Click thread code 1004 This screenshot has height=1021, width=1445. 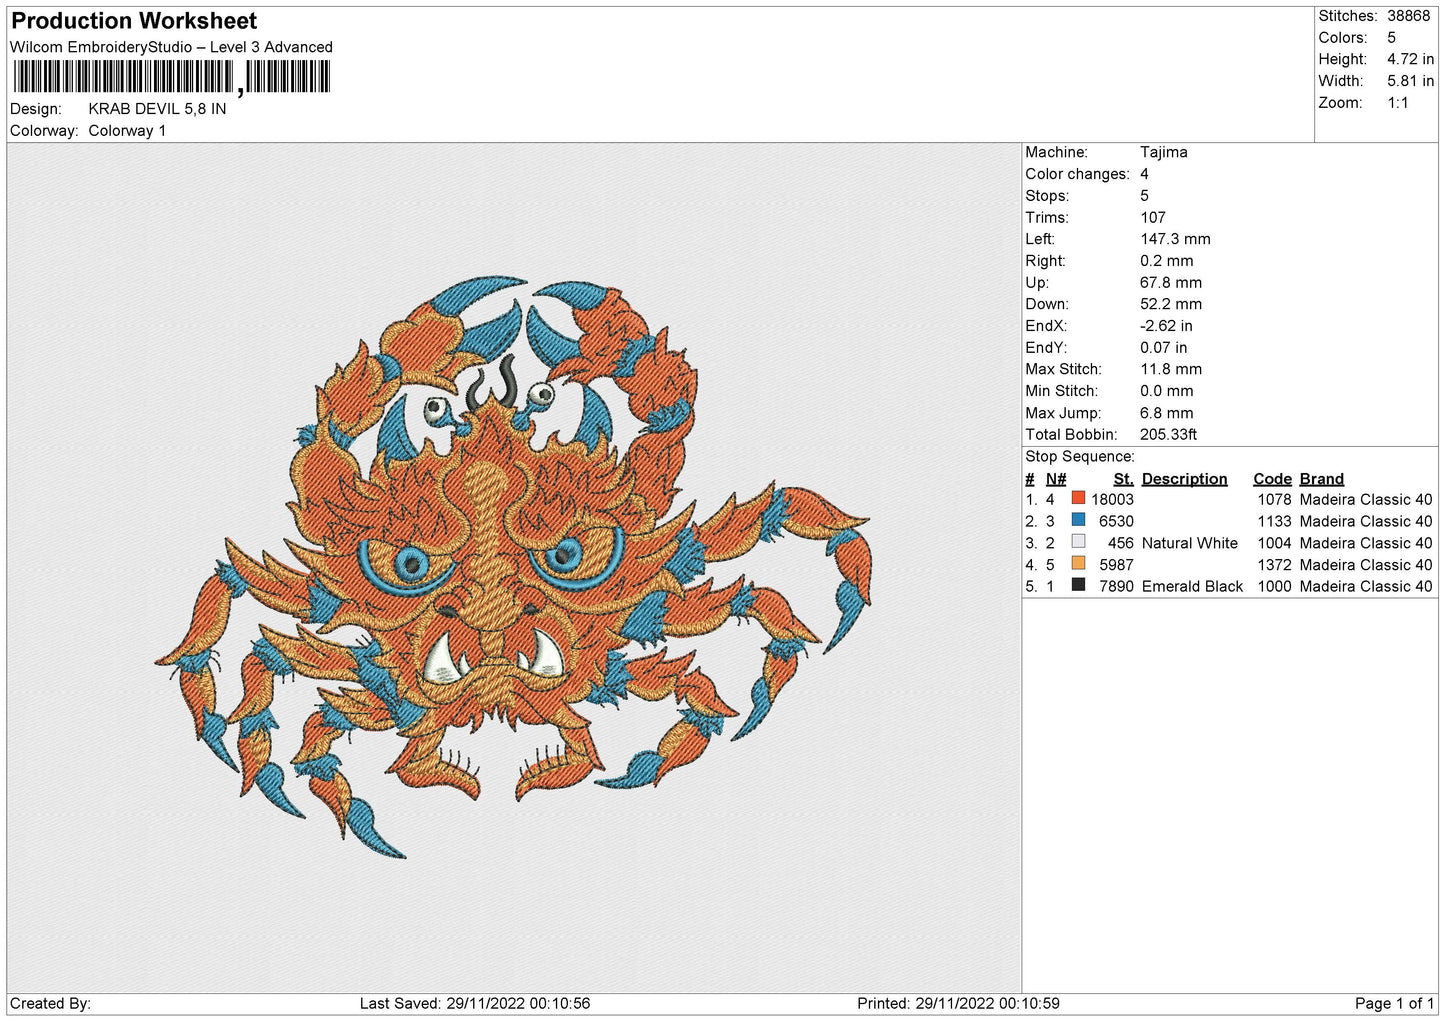click(1274, 543)
